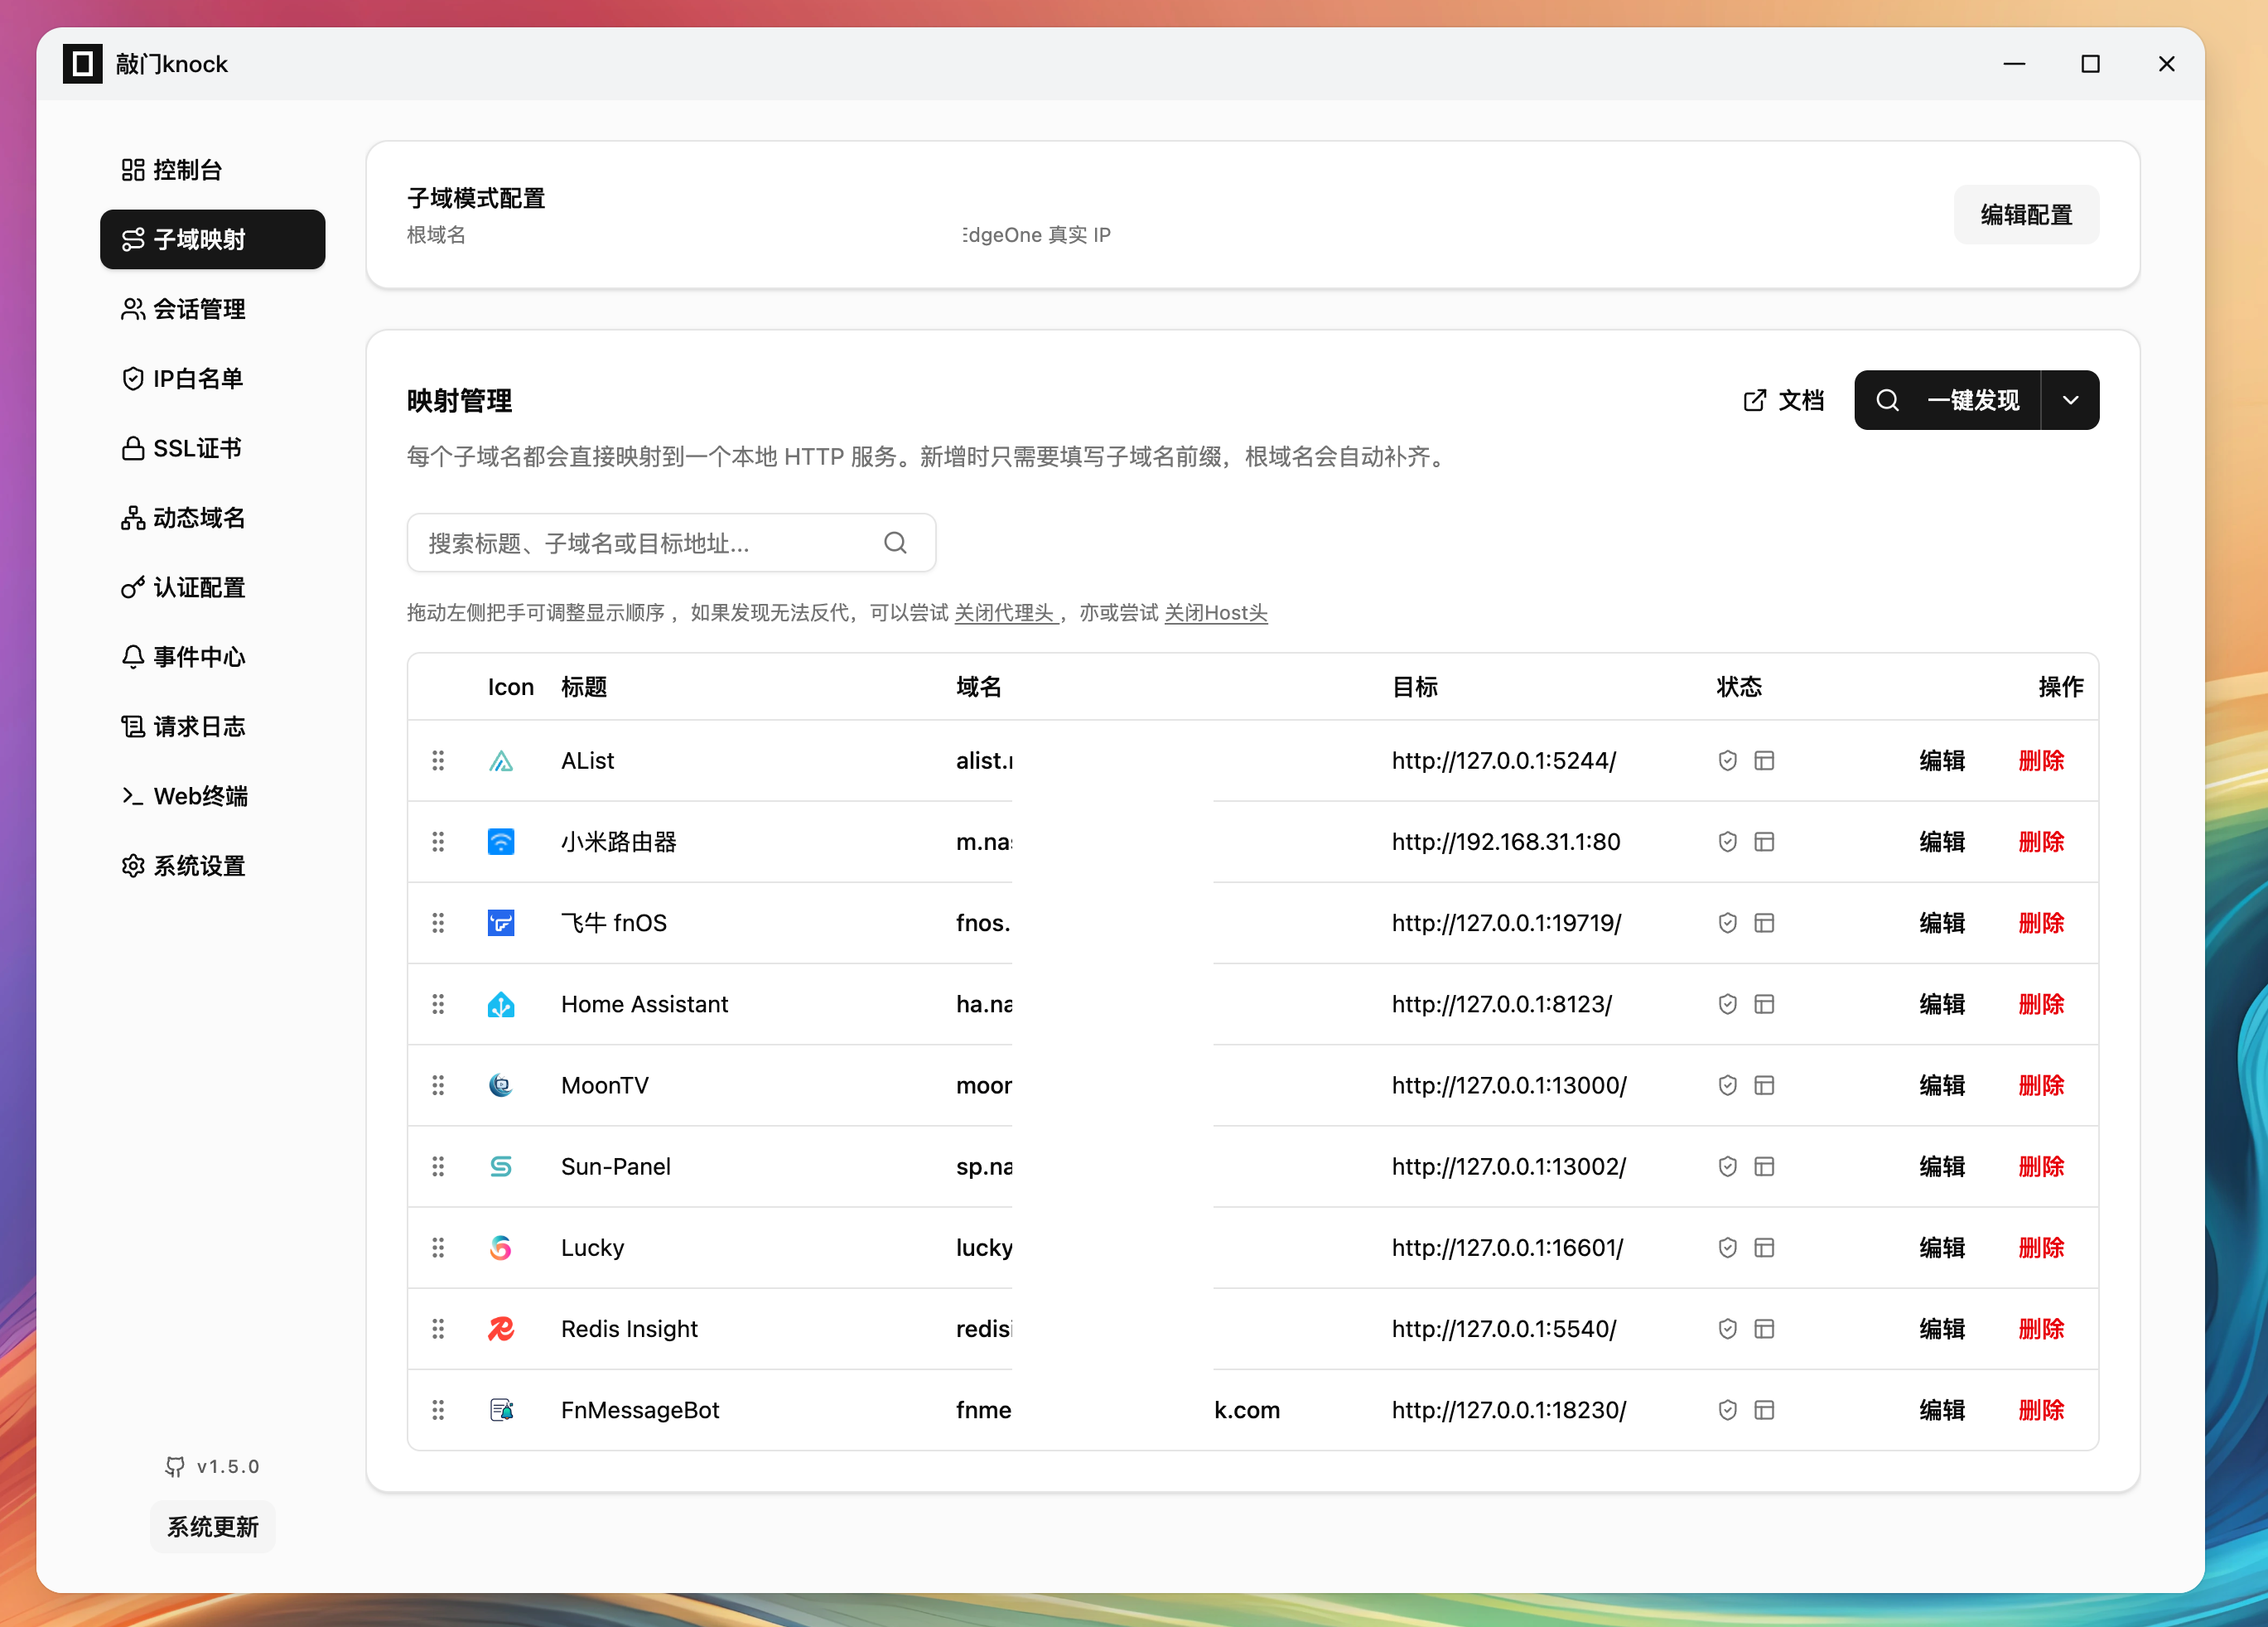Toggle the layout status icon for Lucky
This screenshot has height=1627, width=2268.
click(1764, 1248)
